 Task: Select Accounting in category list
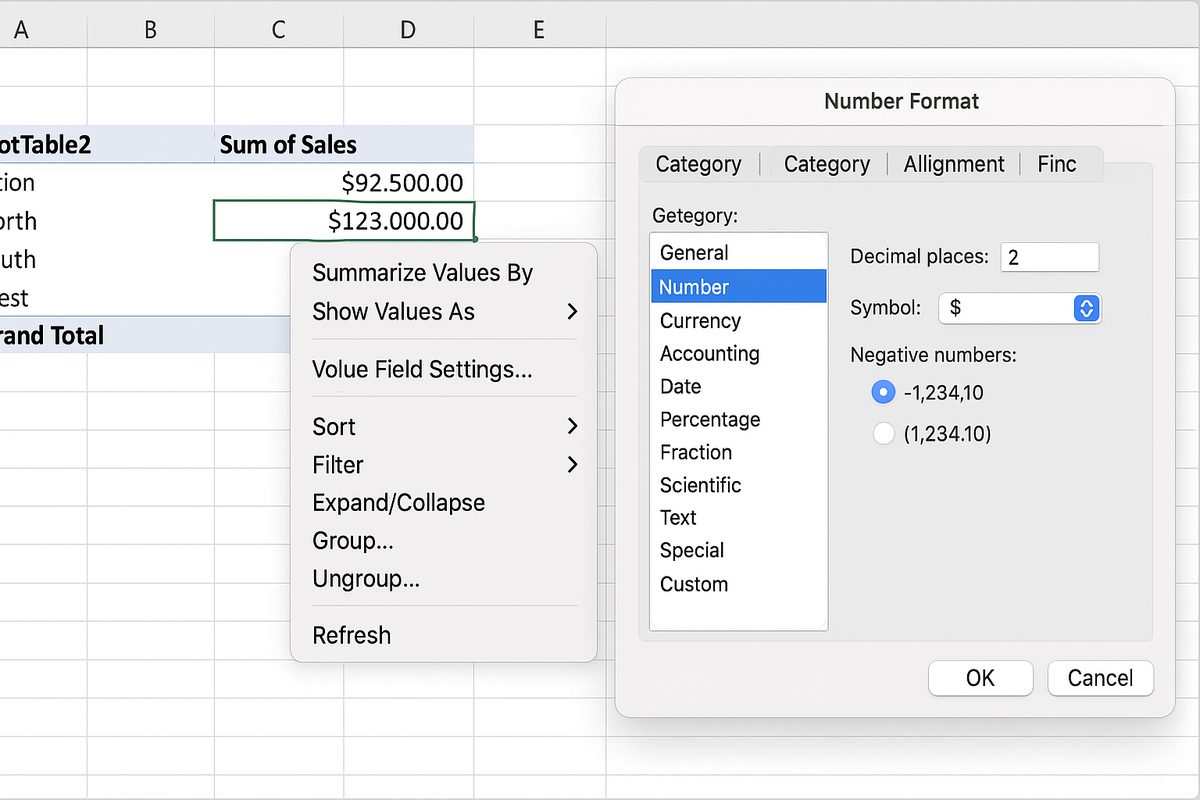739,353
